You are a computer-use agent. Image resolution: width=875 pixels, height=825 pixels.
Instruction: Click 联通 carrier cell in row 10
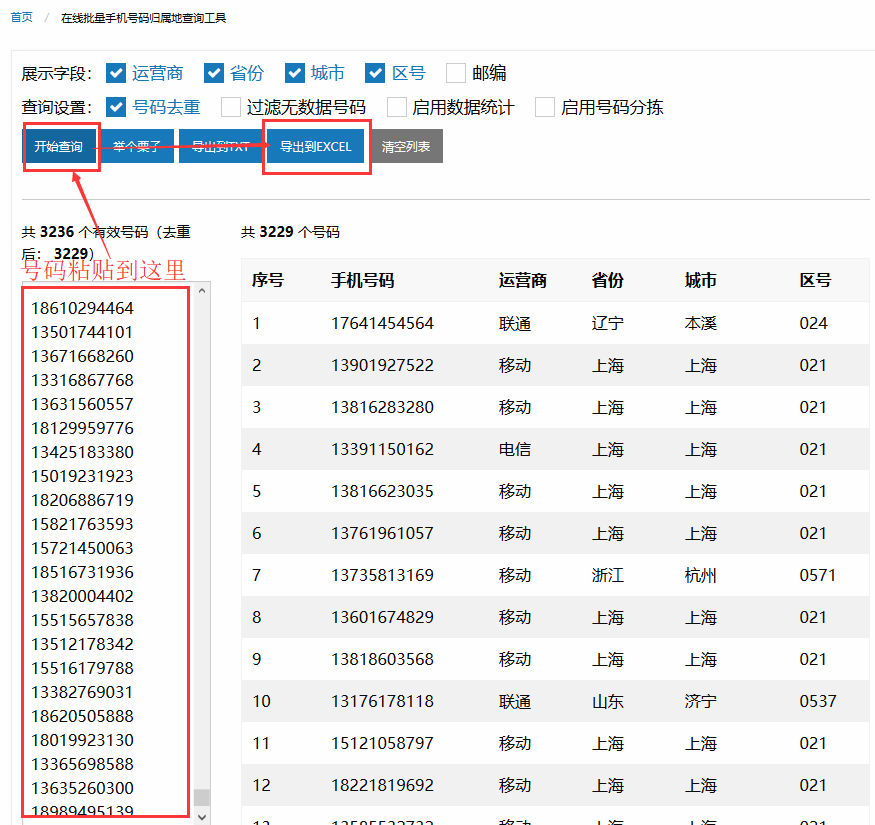(515, 701)
